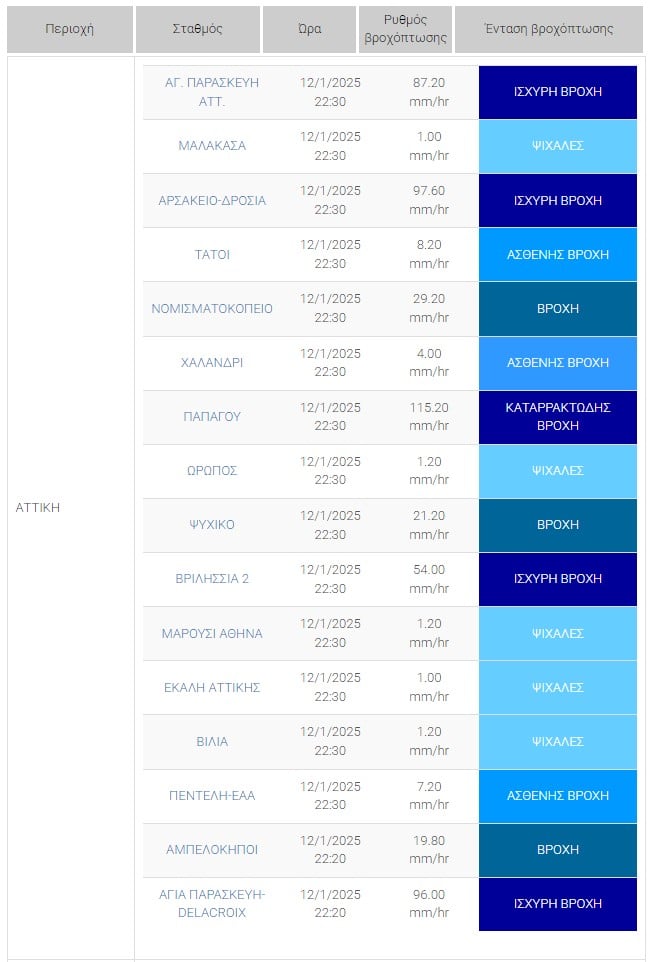Viewport: 649px width, 962px height.
Task: Click the Περιοχή column header
Action: coord(69,29)
